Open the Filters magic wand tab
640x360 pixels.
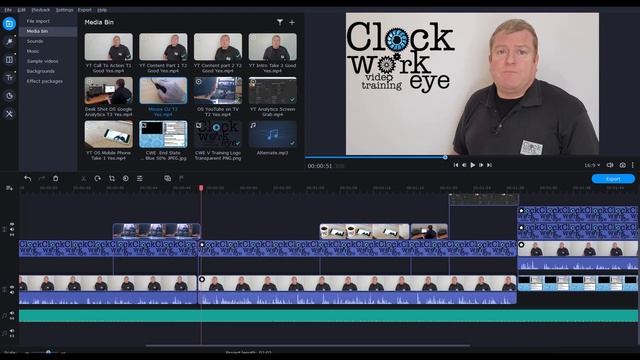[9, 42]
